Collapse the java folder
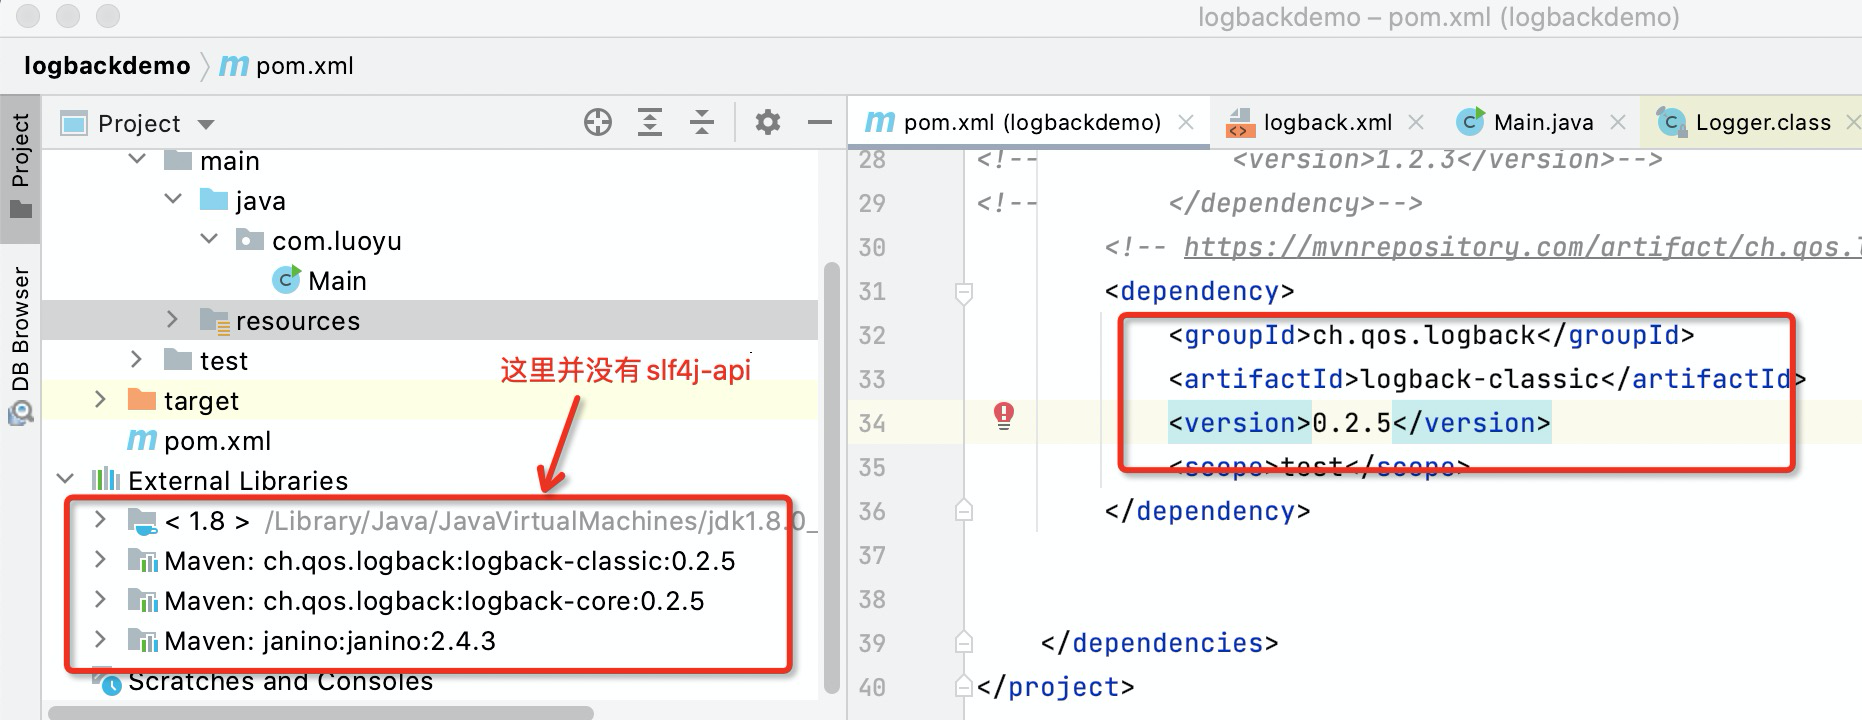This screenshot has width=1862, height=720. click(x=173, y=200)
